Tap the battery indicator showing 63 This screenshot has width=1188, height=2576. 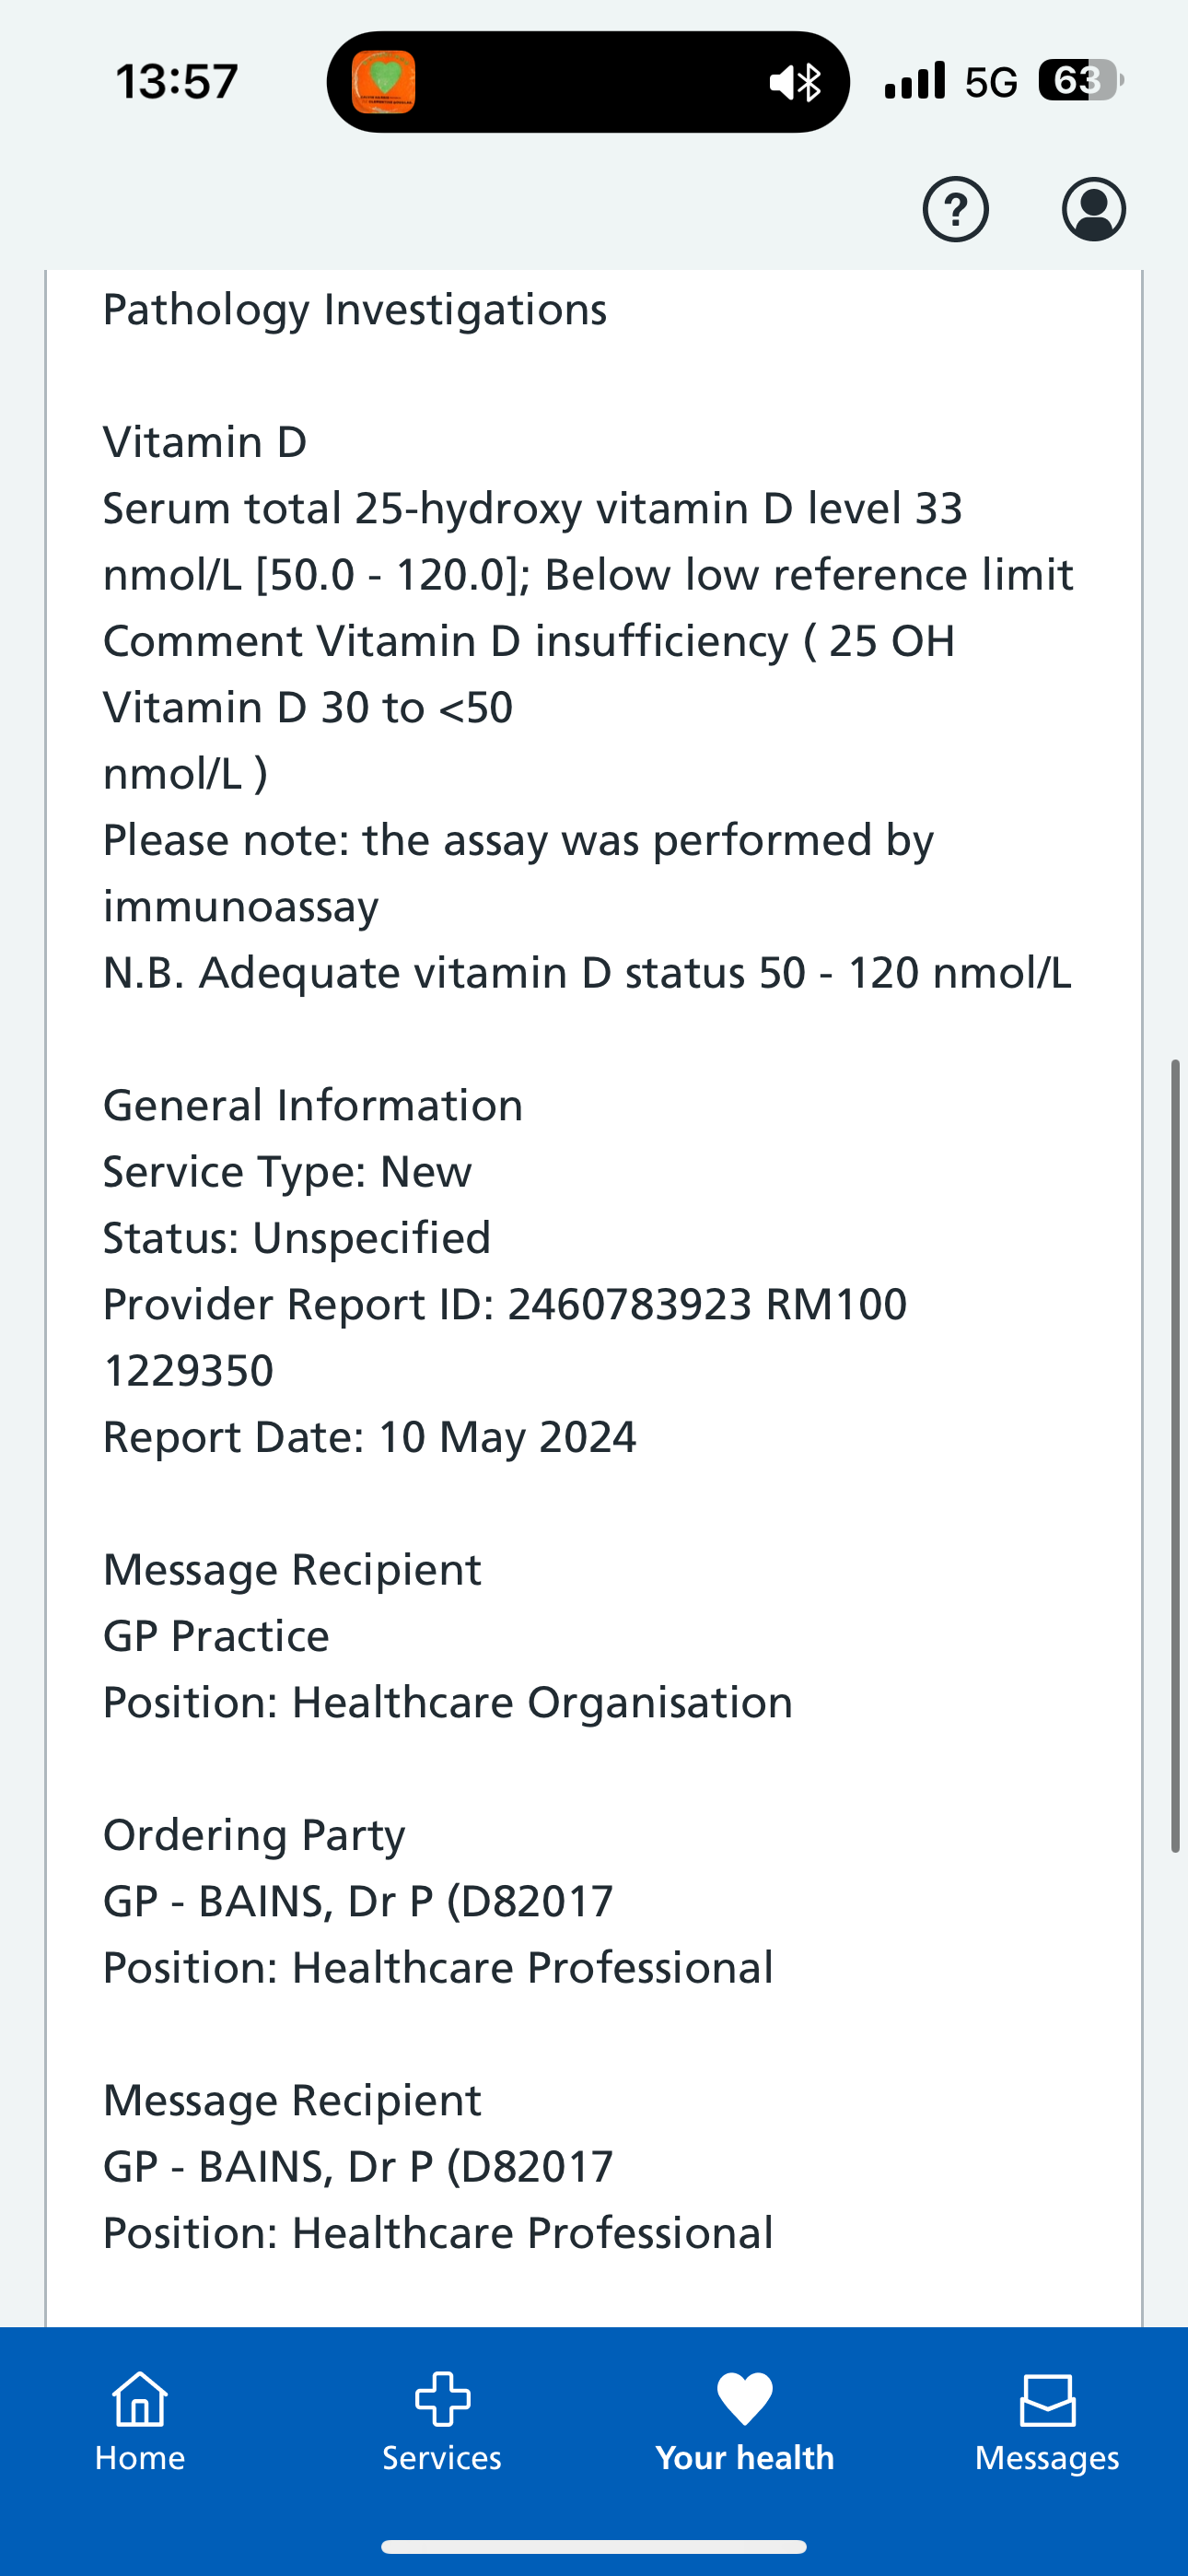coord(1079,80)
